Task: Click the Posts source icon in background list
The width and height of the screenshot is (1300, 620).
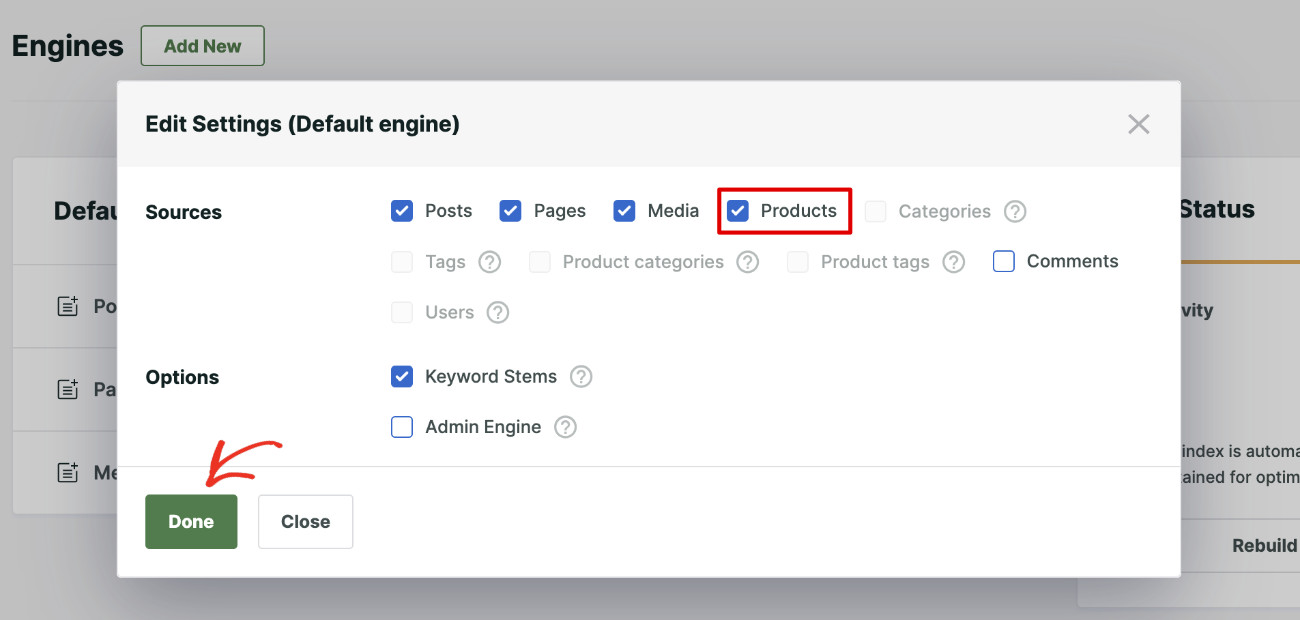Action: 67,306
